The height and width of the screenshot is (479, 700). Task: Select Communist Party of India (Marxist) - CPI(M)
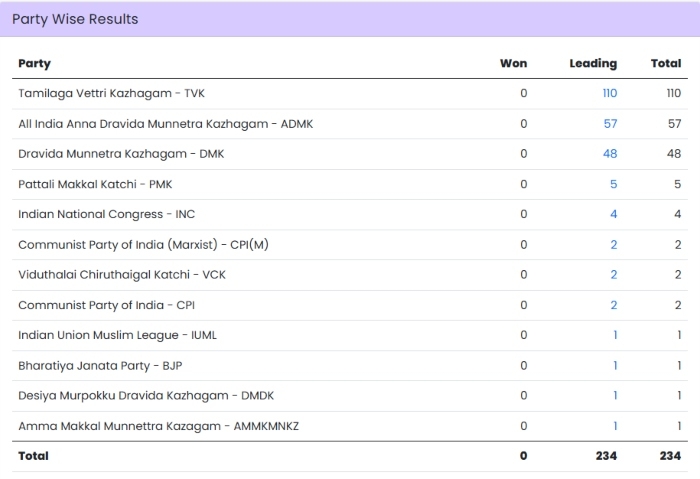click(143, 245)
